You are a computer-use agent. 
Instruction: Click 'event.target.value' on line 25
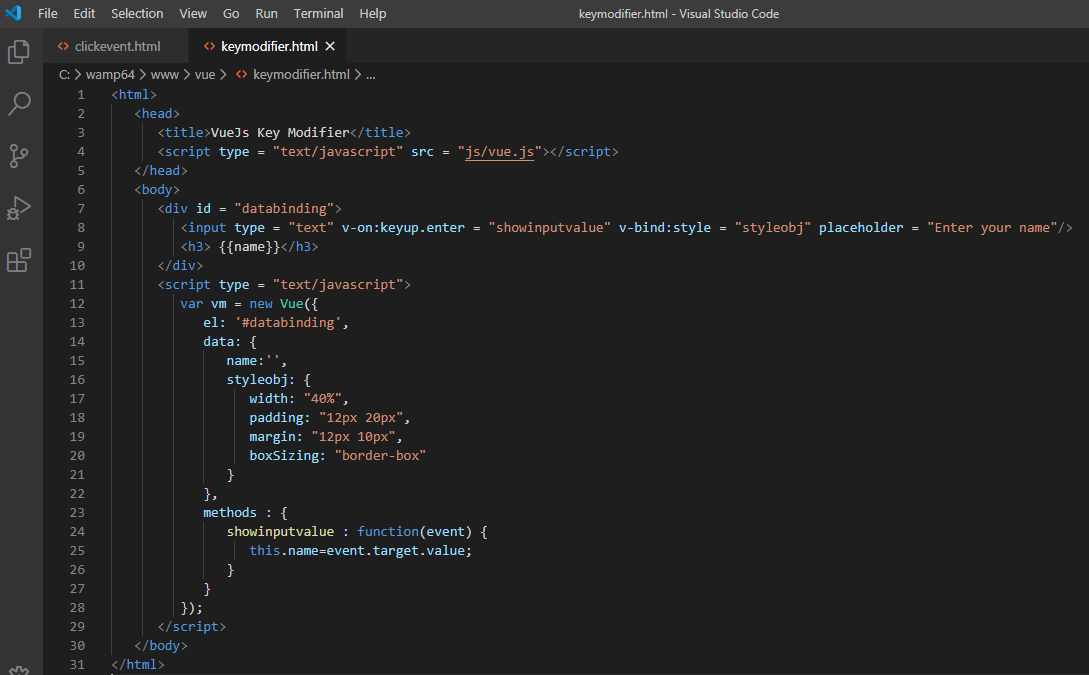(395, 550)
